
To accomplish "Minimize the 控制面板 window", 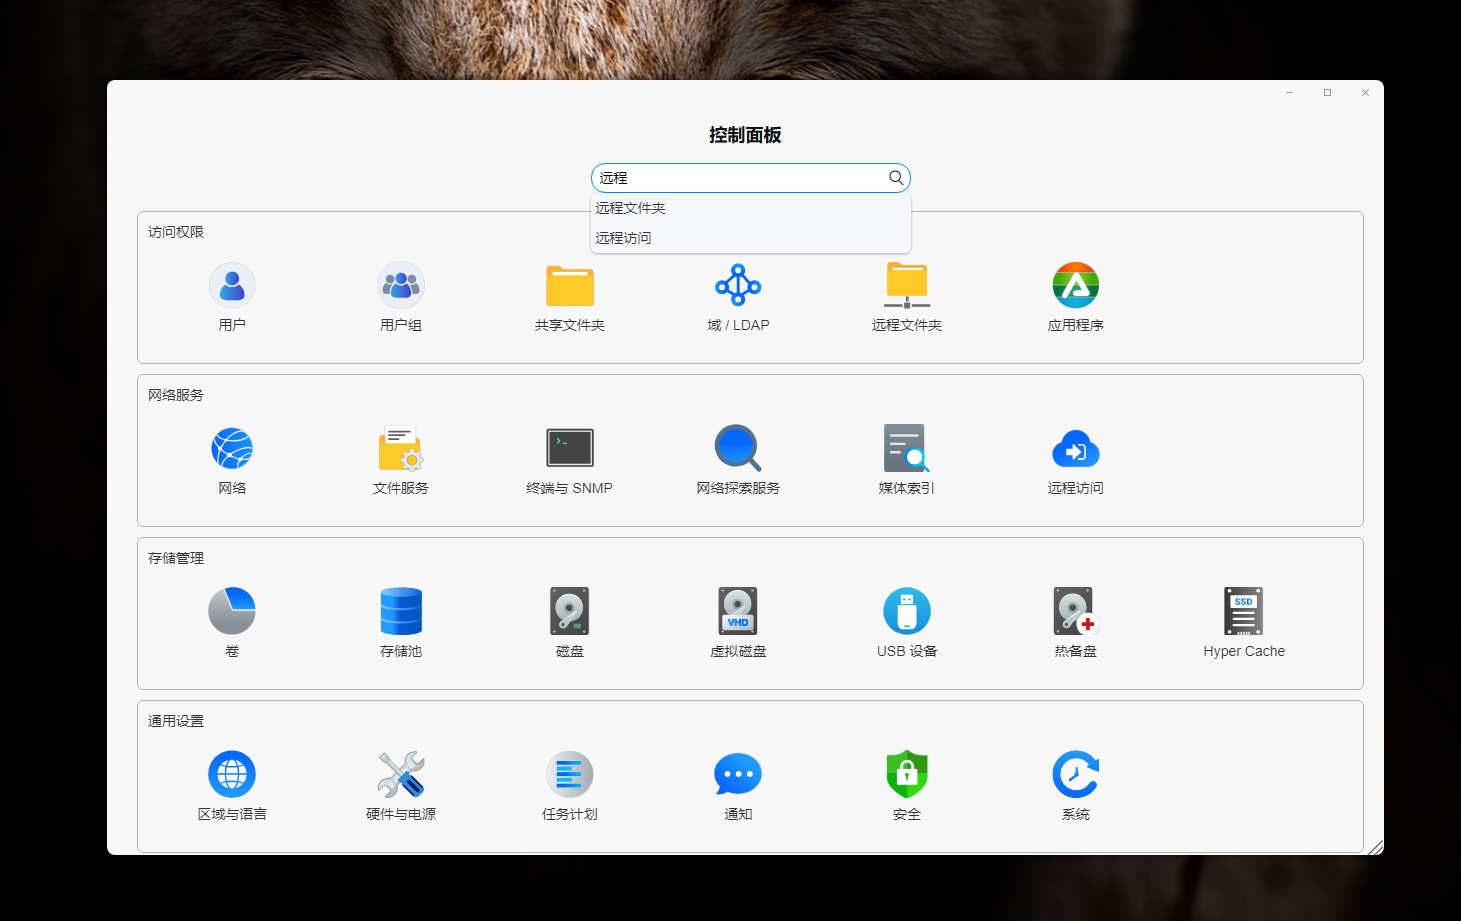I will coord(1290,93).
